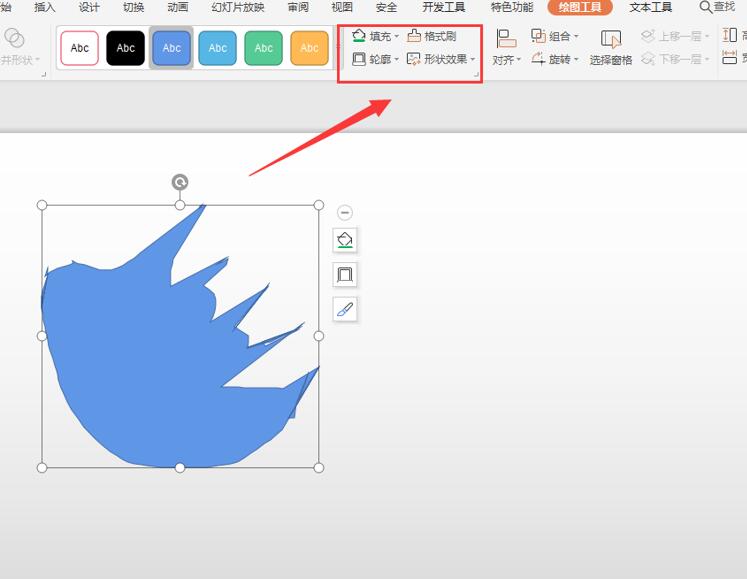
Task: Collapse the floating quick toolbar minus button
Action: coord(345,212)
